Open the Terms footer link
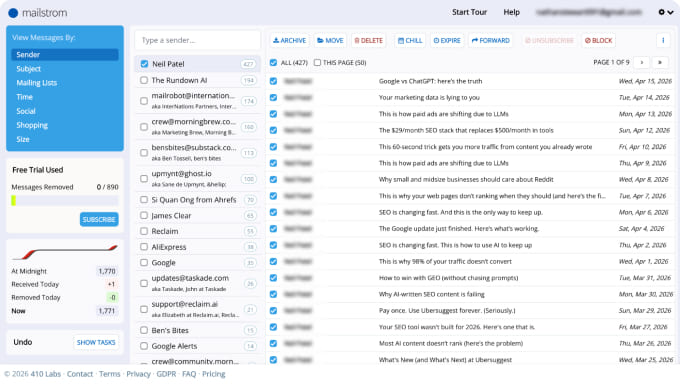 pyautogui.click(x=110, y=374)
